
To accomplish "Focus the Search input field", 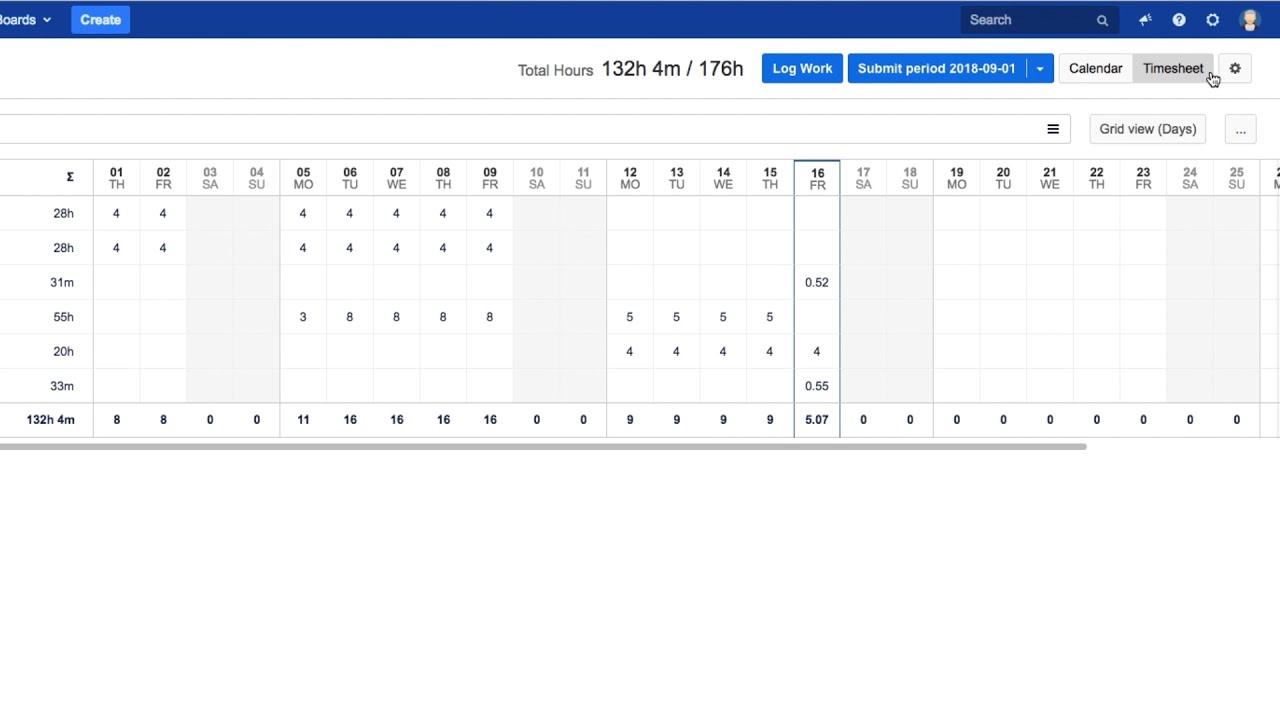I will tap(1030, 20).
